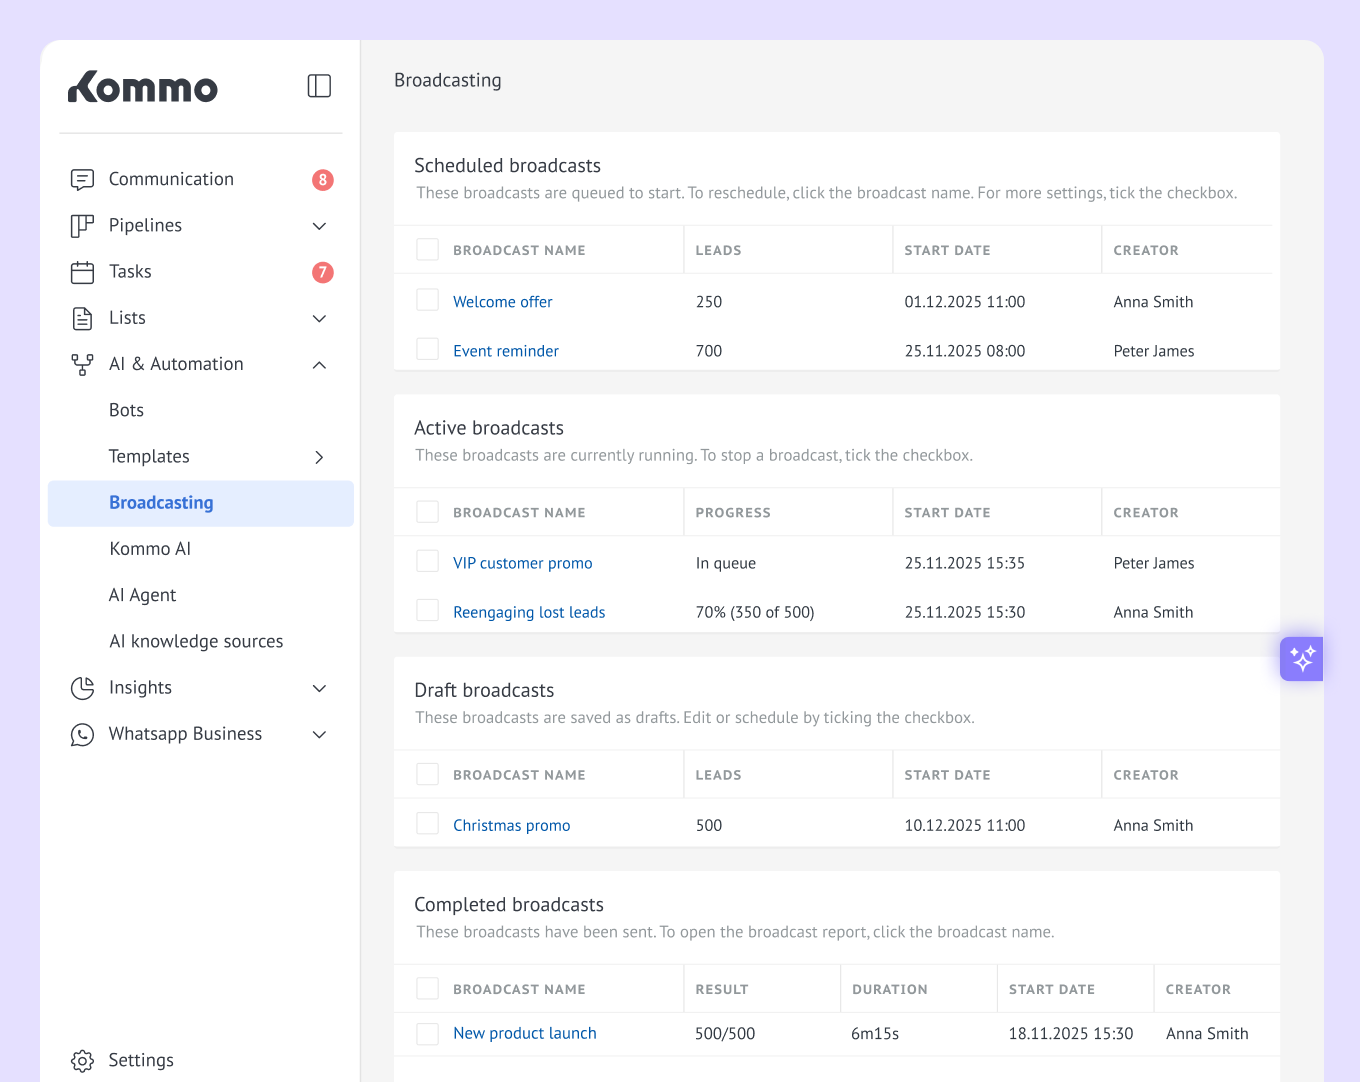Open the New product launch report

[x=524, y=1033]
